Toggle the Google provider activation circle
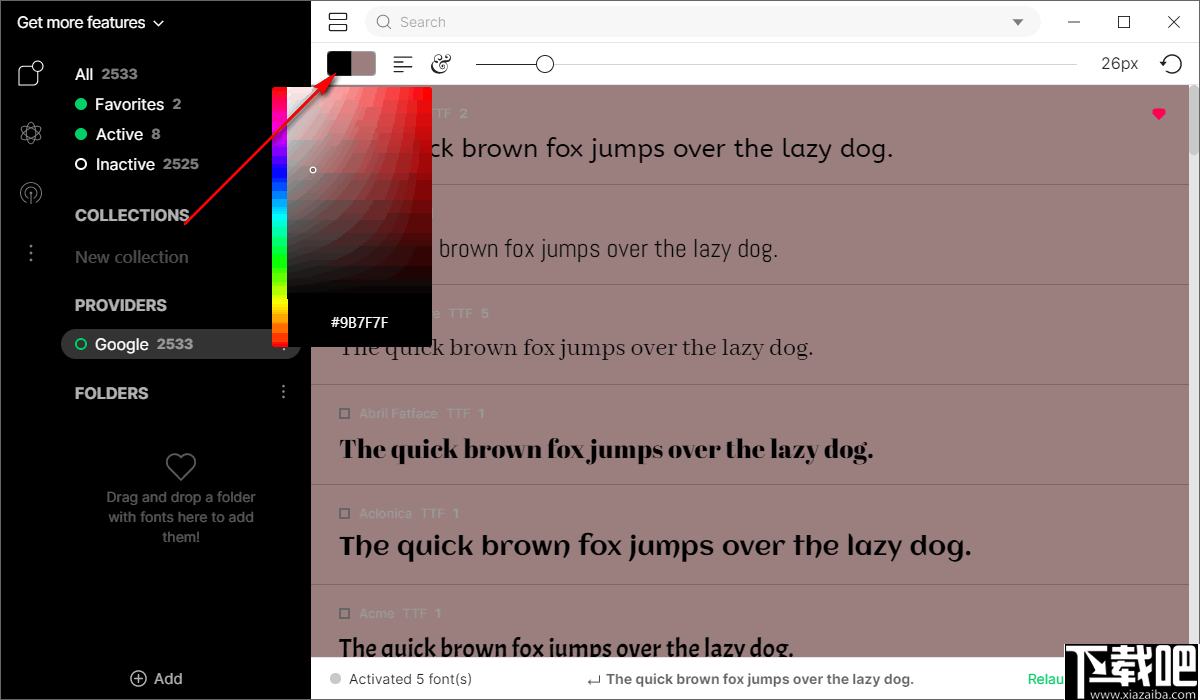This screenshot has width=1200, height=700. [81, 344]
